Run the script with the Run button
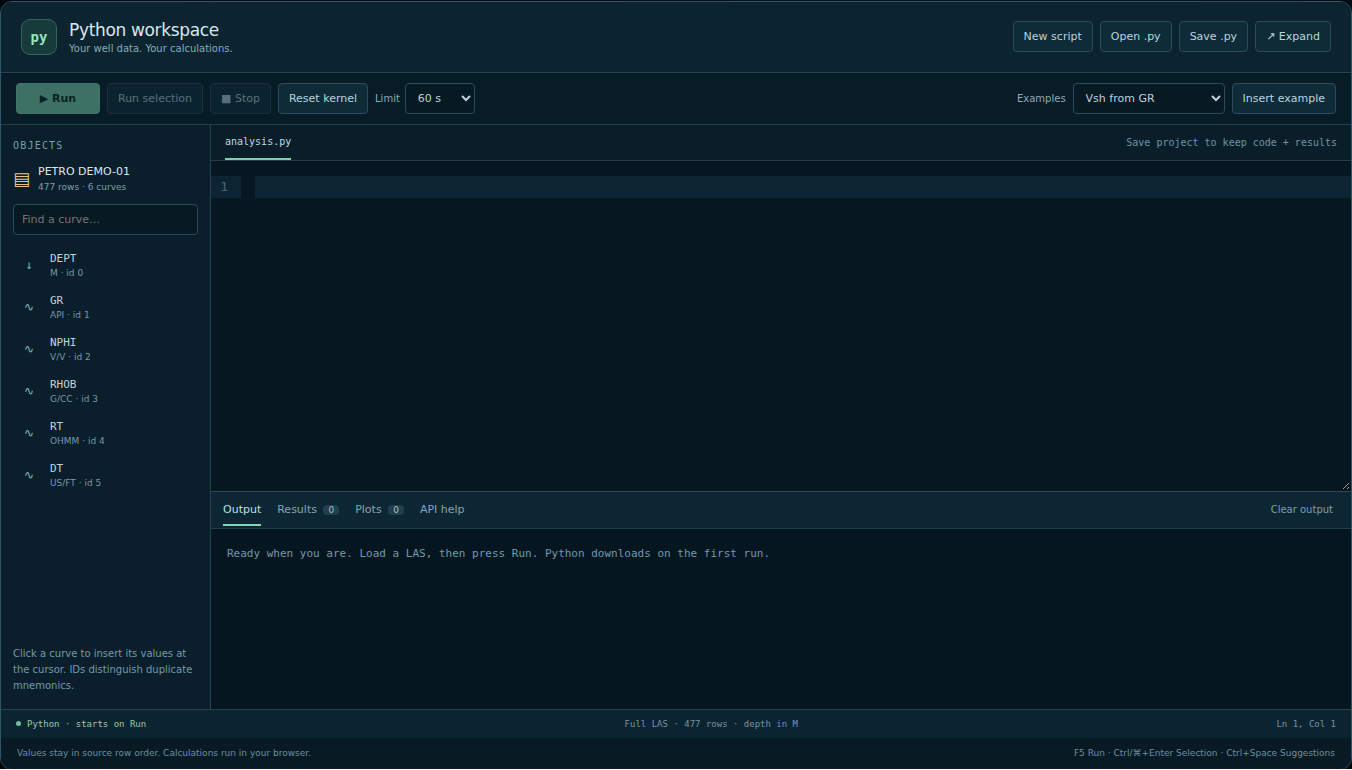Screen dimensions: 1352x770 58,98
